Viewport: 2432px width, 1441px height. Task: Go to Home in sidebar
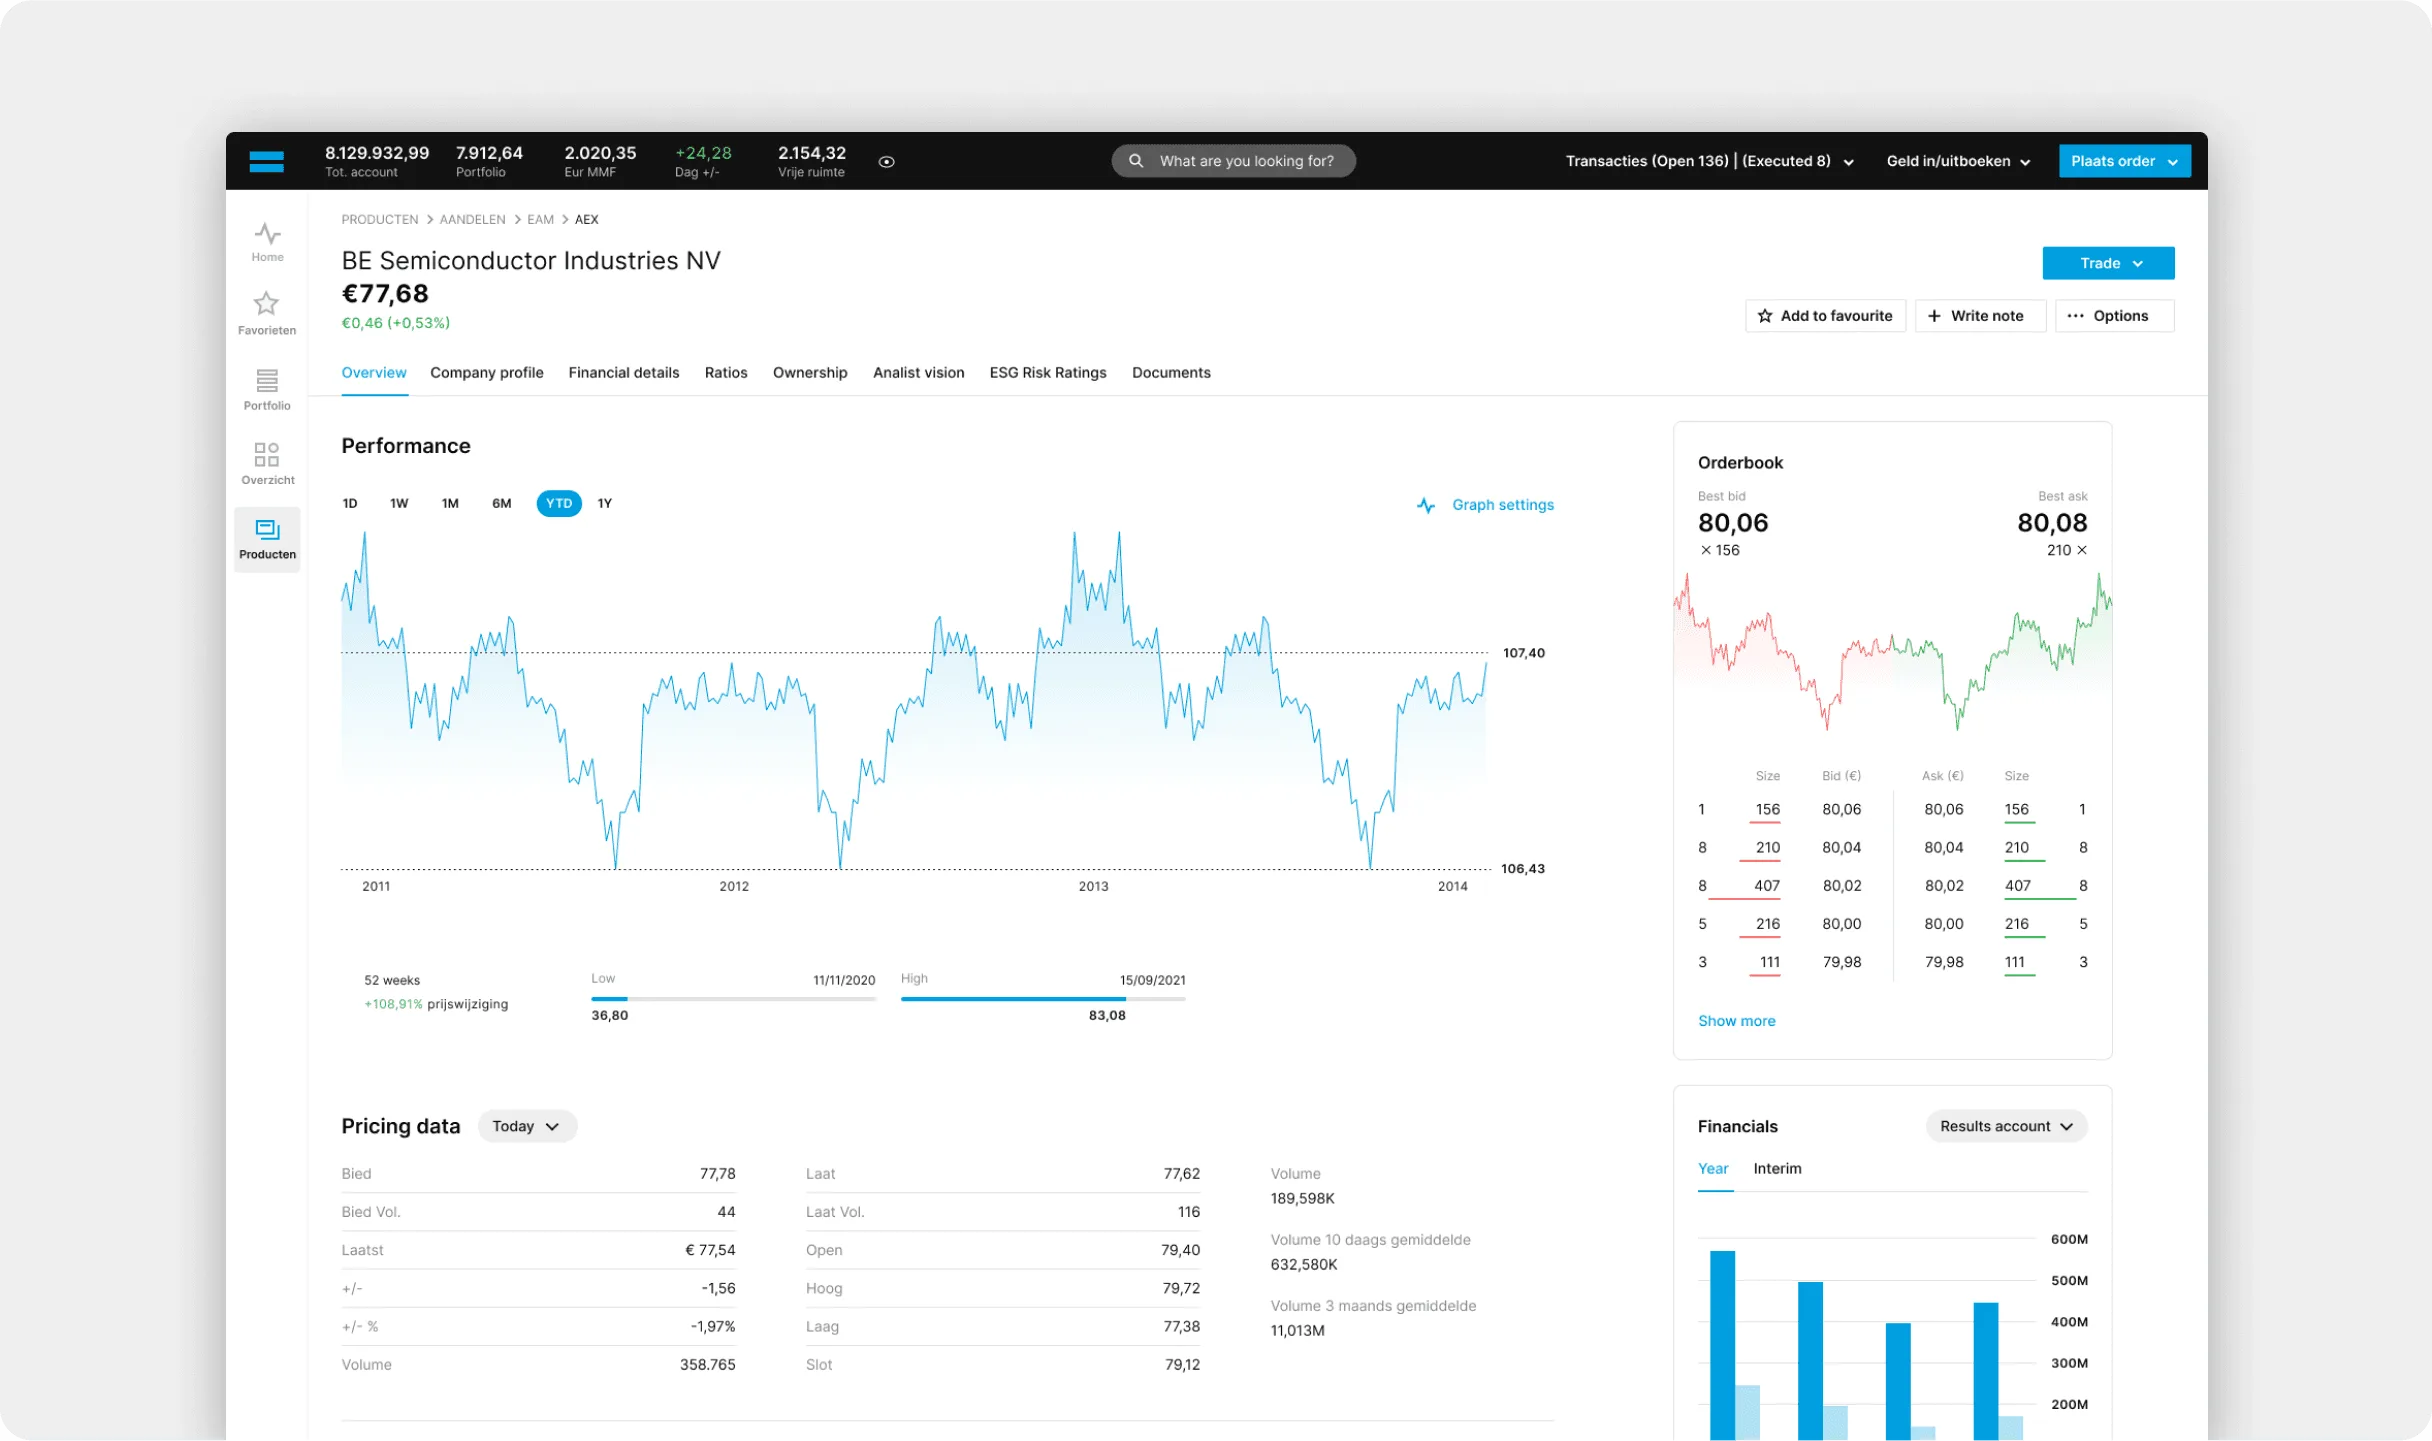coord(267,242)
